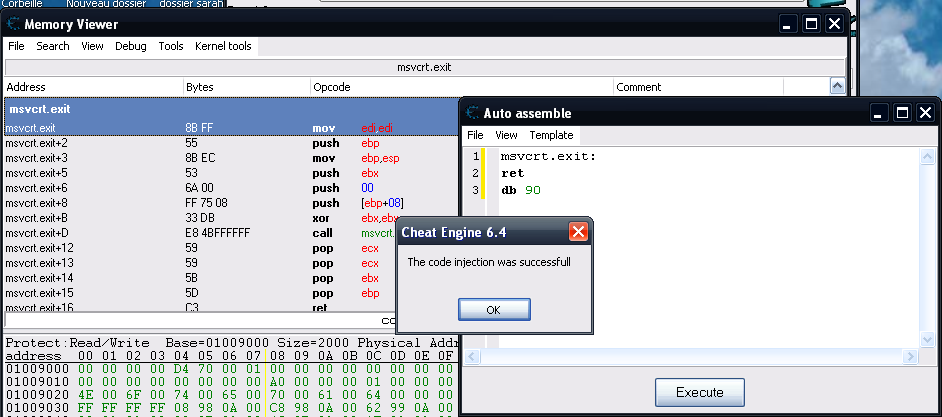Maximize the Auto assemble window
The width and height of the screenshot is (942, 417).
(900, 113)
